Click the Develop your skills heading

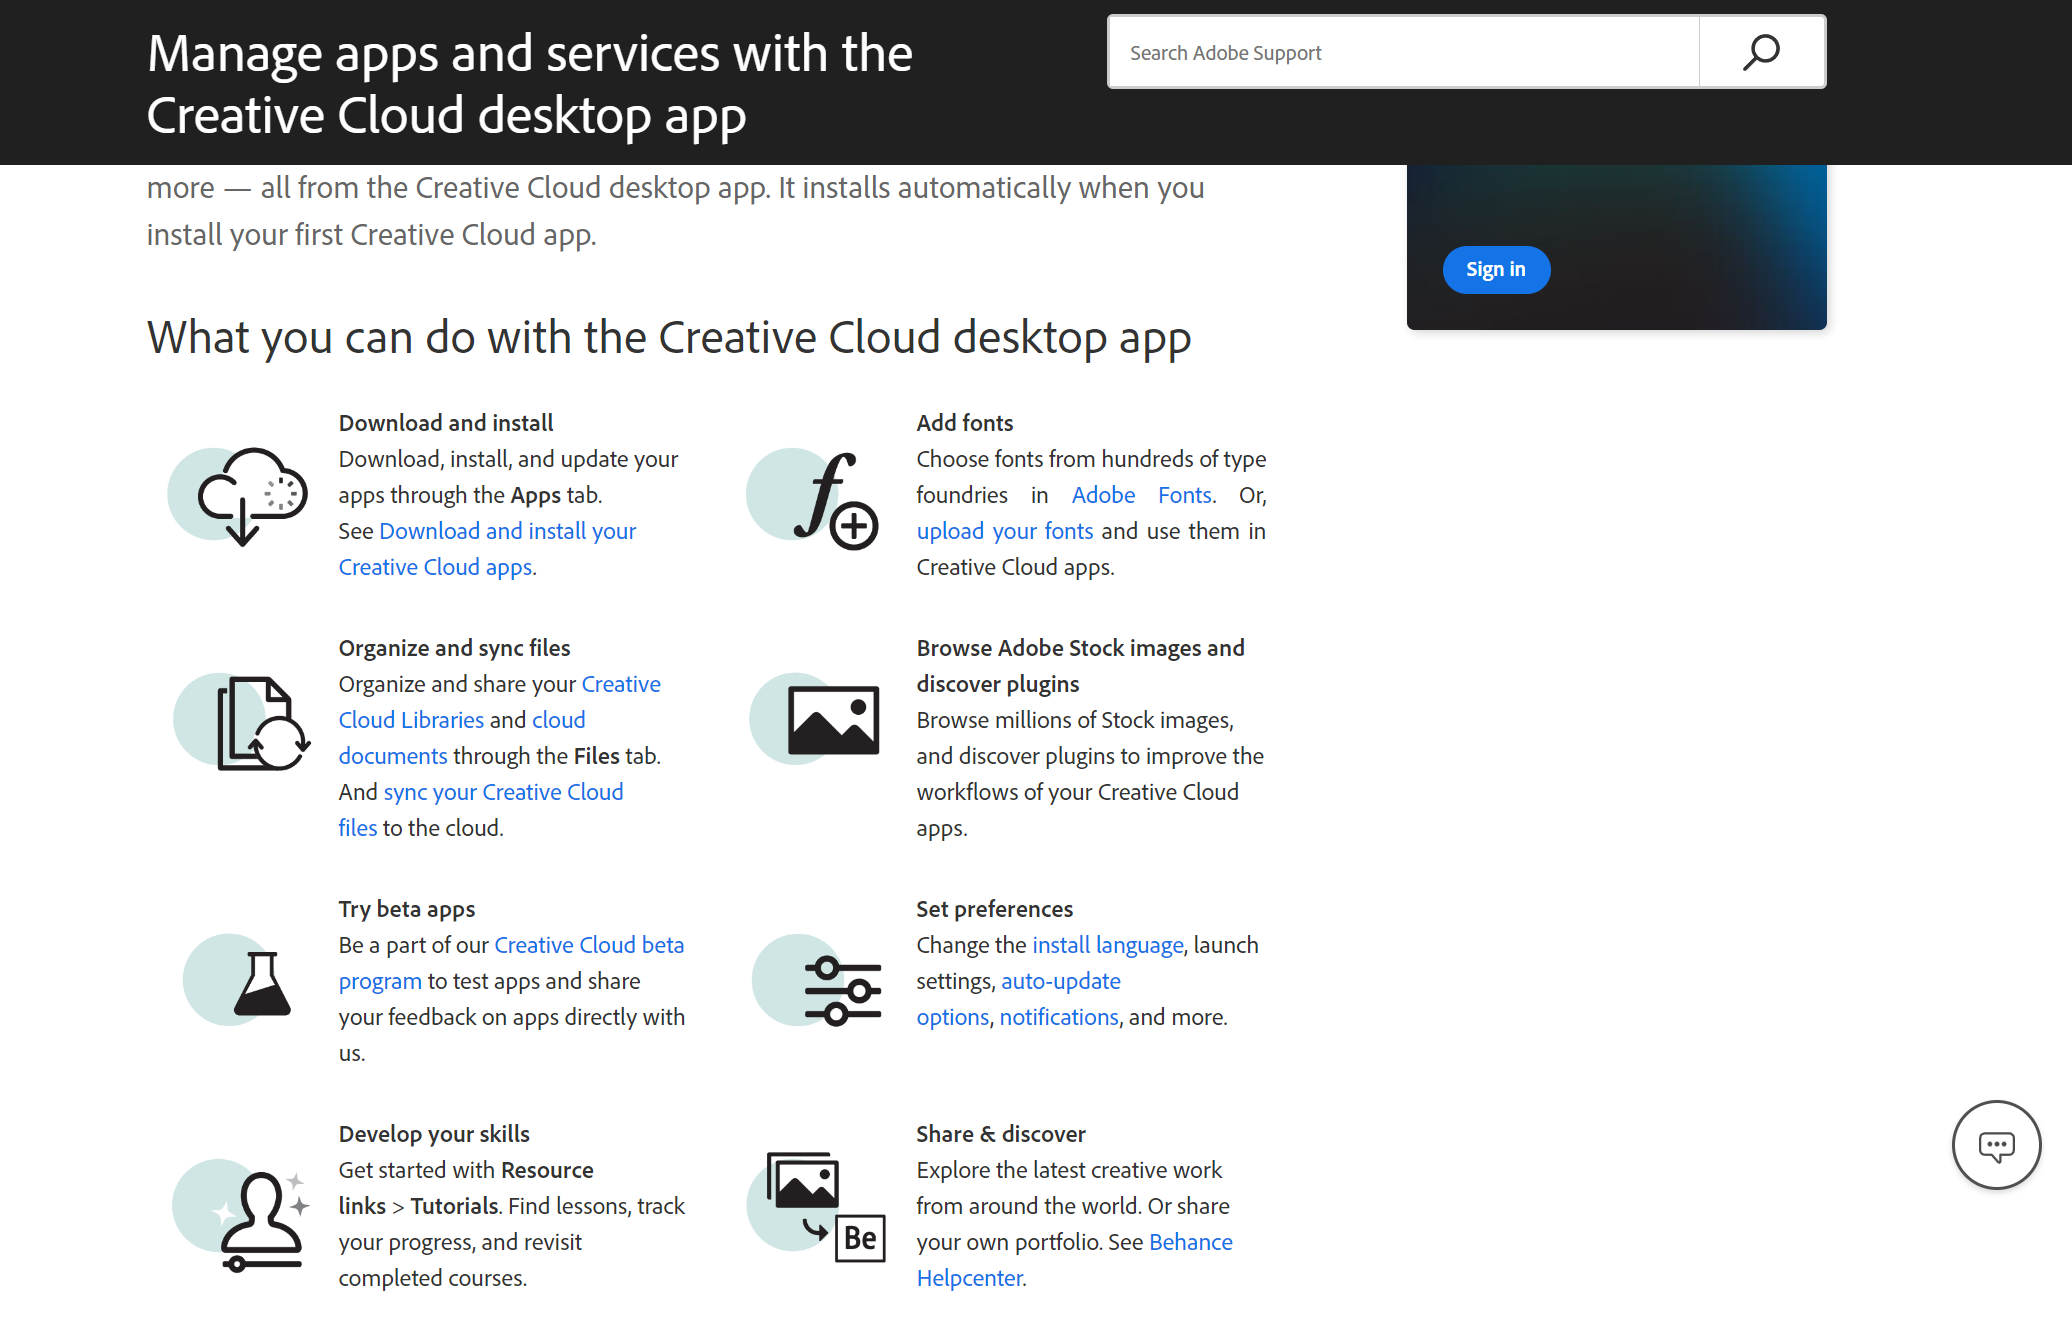tap(435, 1134)
